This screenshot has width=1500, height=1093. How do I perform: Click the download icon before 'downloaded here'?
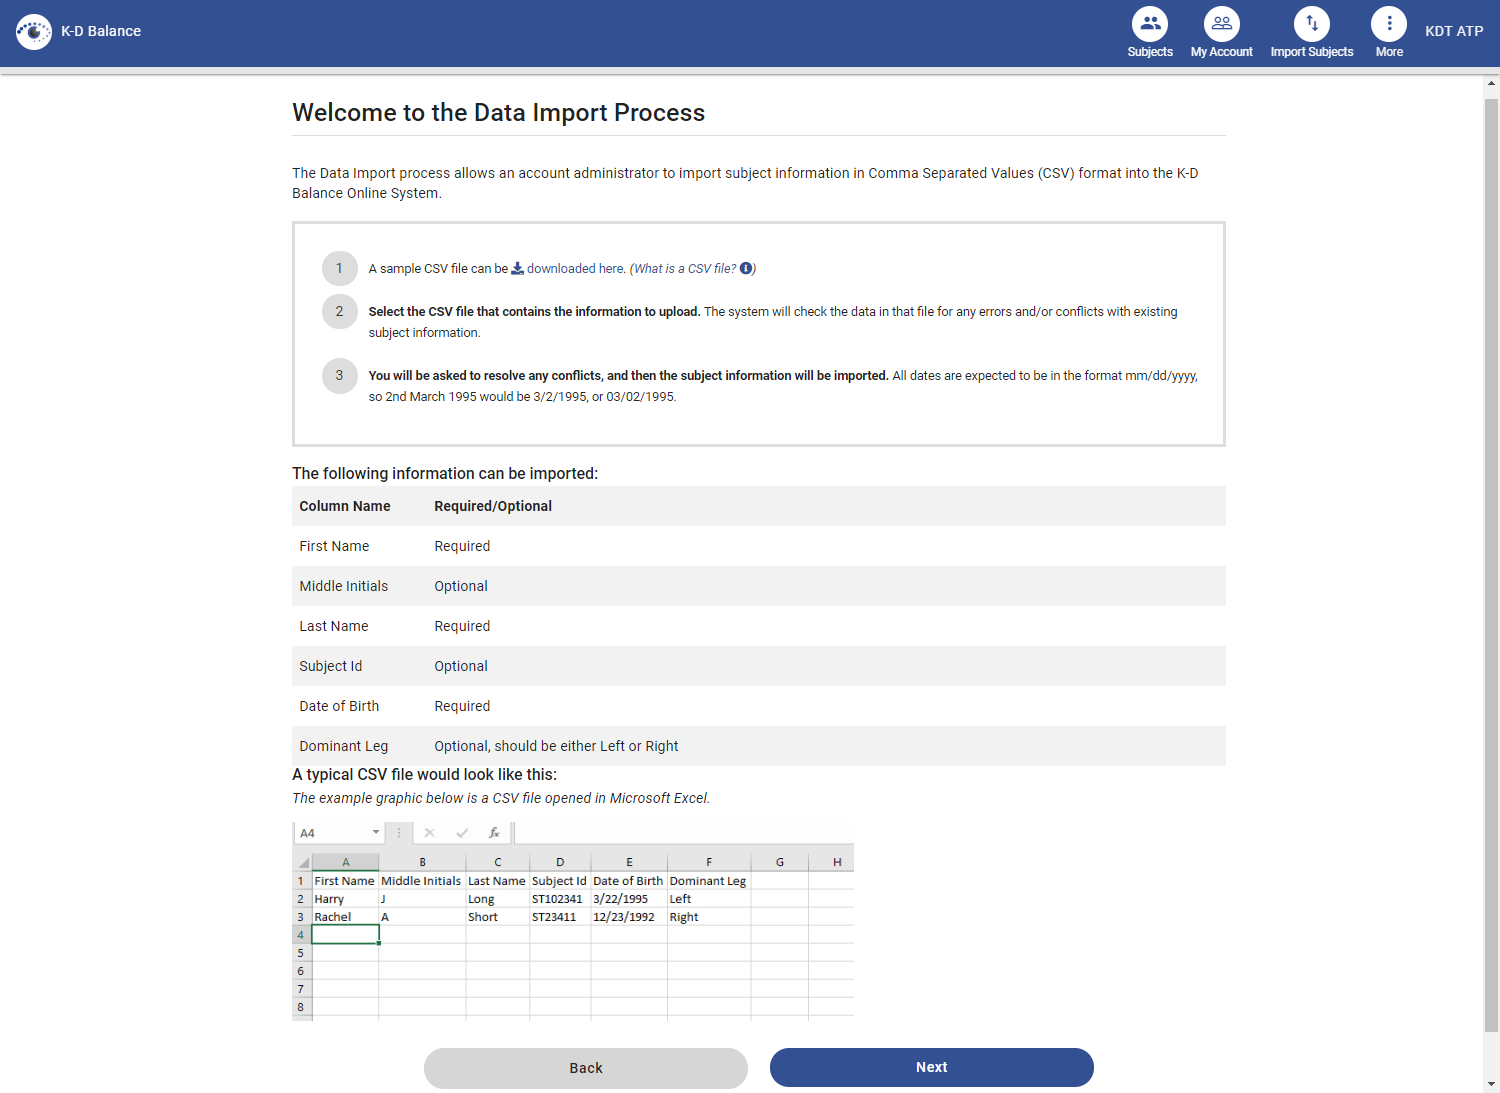click(x=518, y=268)
